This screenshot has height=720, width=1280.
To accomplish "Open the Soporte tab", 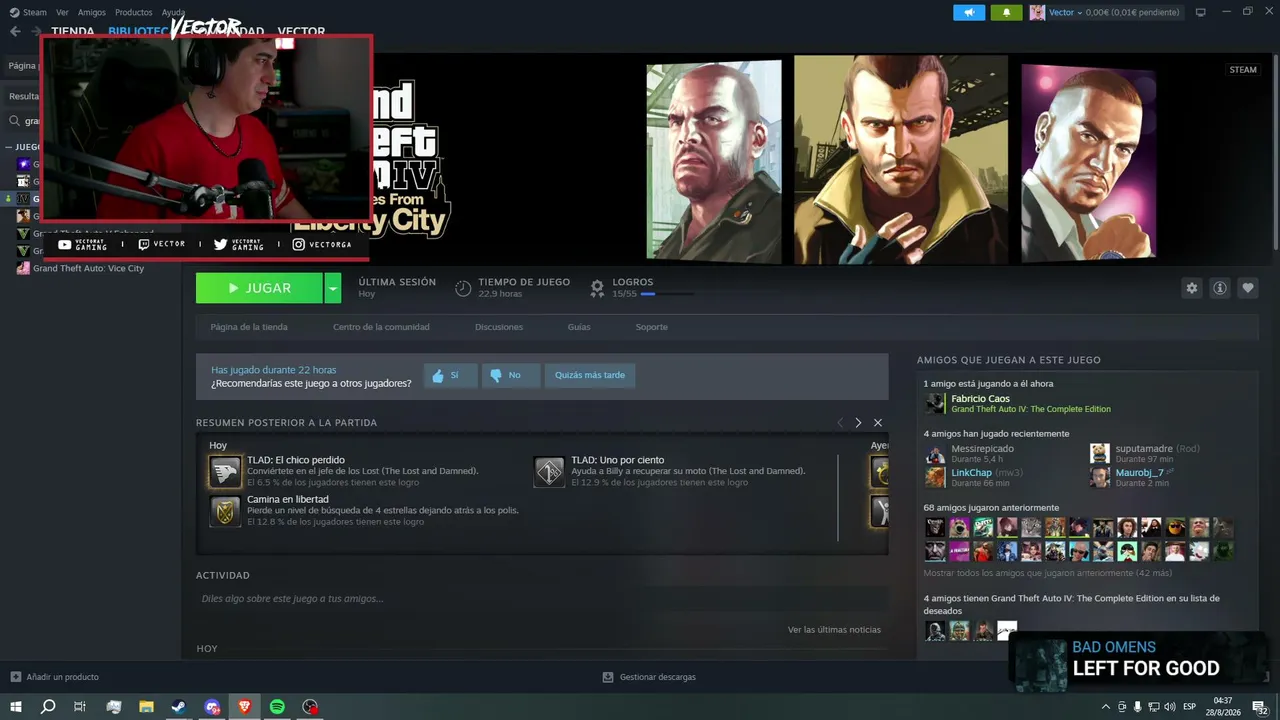I will pos(652,327).
